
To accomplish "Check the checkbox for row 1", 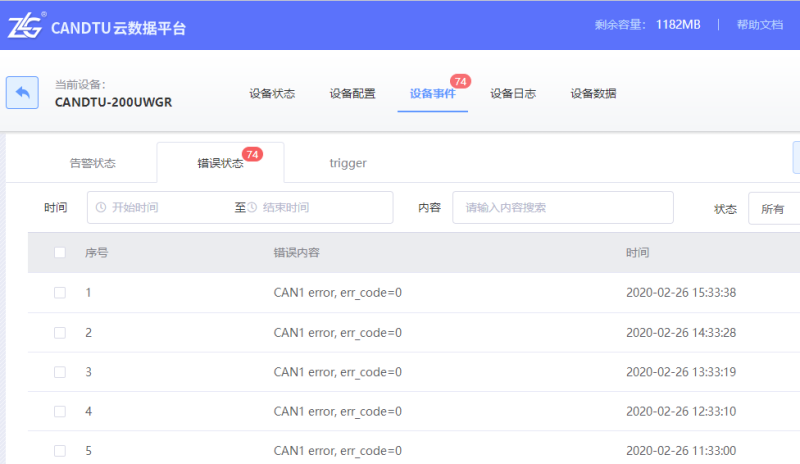I will coord(60,292).
